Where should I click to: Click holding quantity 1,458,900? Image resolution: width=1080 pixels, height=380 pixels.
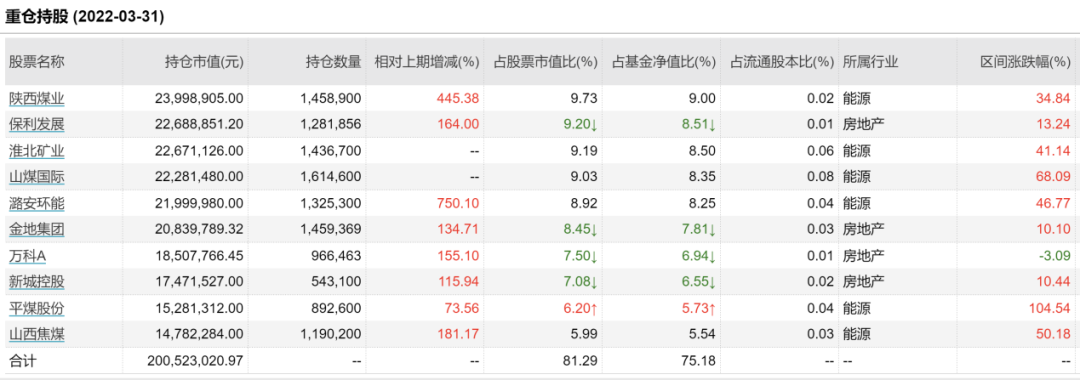coord(331,98)
